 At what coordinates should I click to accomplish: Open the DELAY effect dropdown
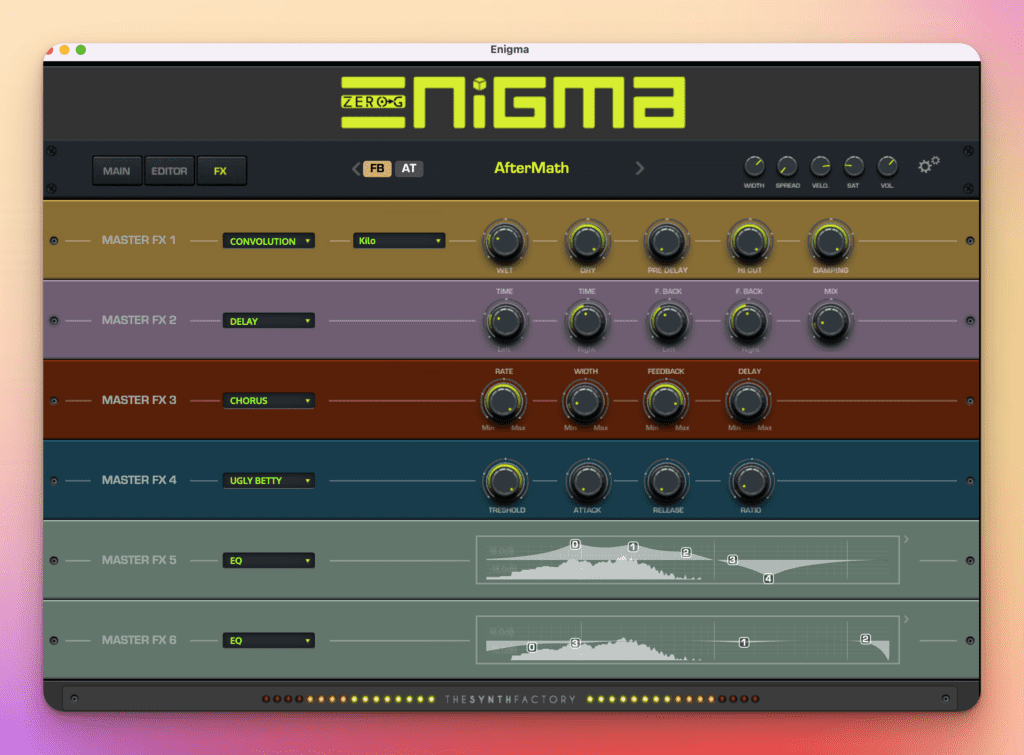pos(268,321)
